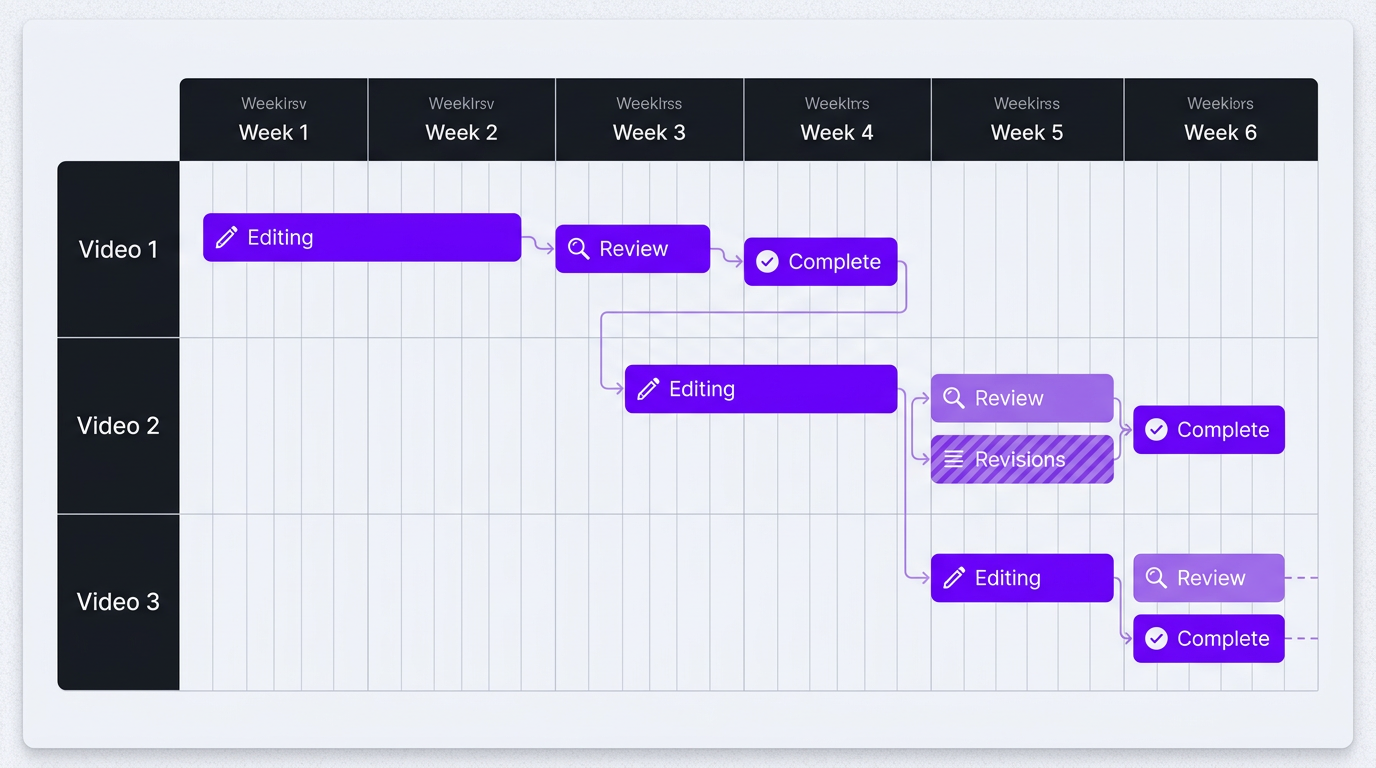
Task: Click the magnifier icon in Video 3 Review bar
Action: [1156, 577]
